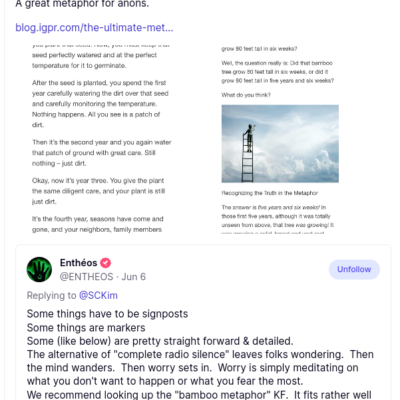Screen dimensions: 400x400
Task: Click 'Recognizing the Truth in the Metaphor' heading
Action: click(270, 193)
